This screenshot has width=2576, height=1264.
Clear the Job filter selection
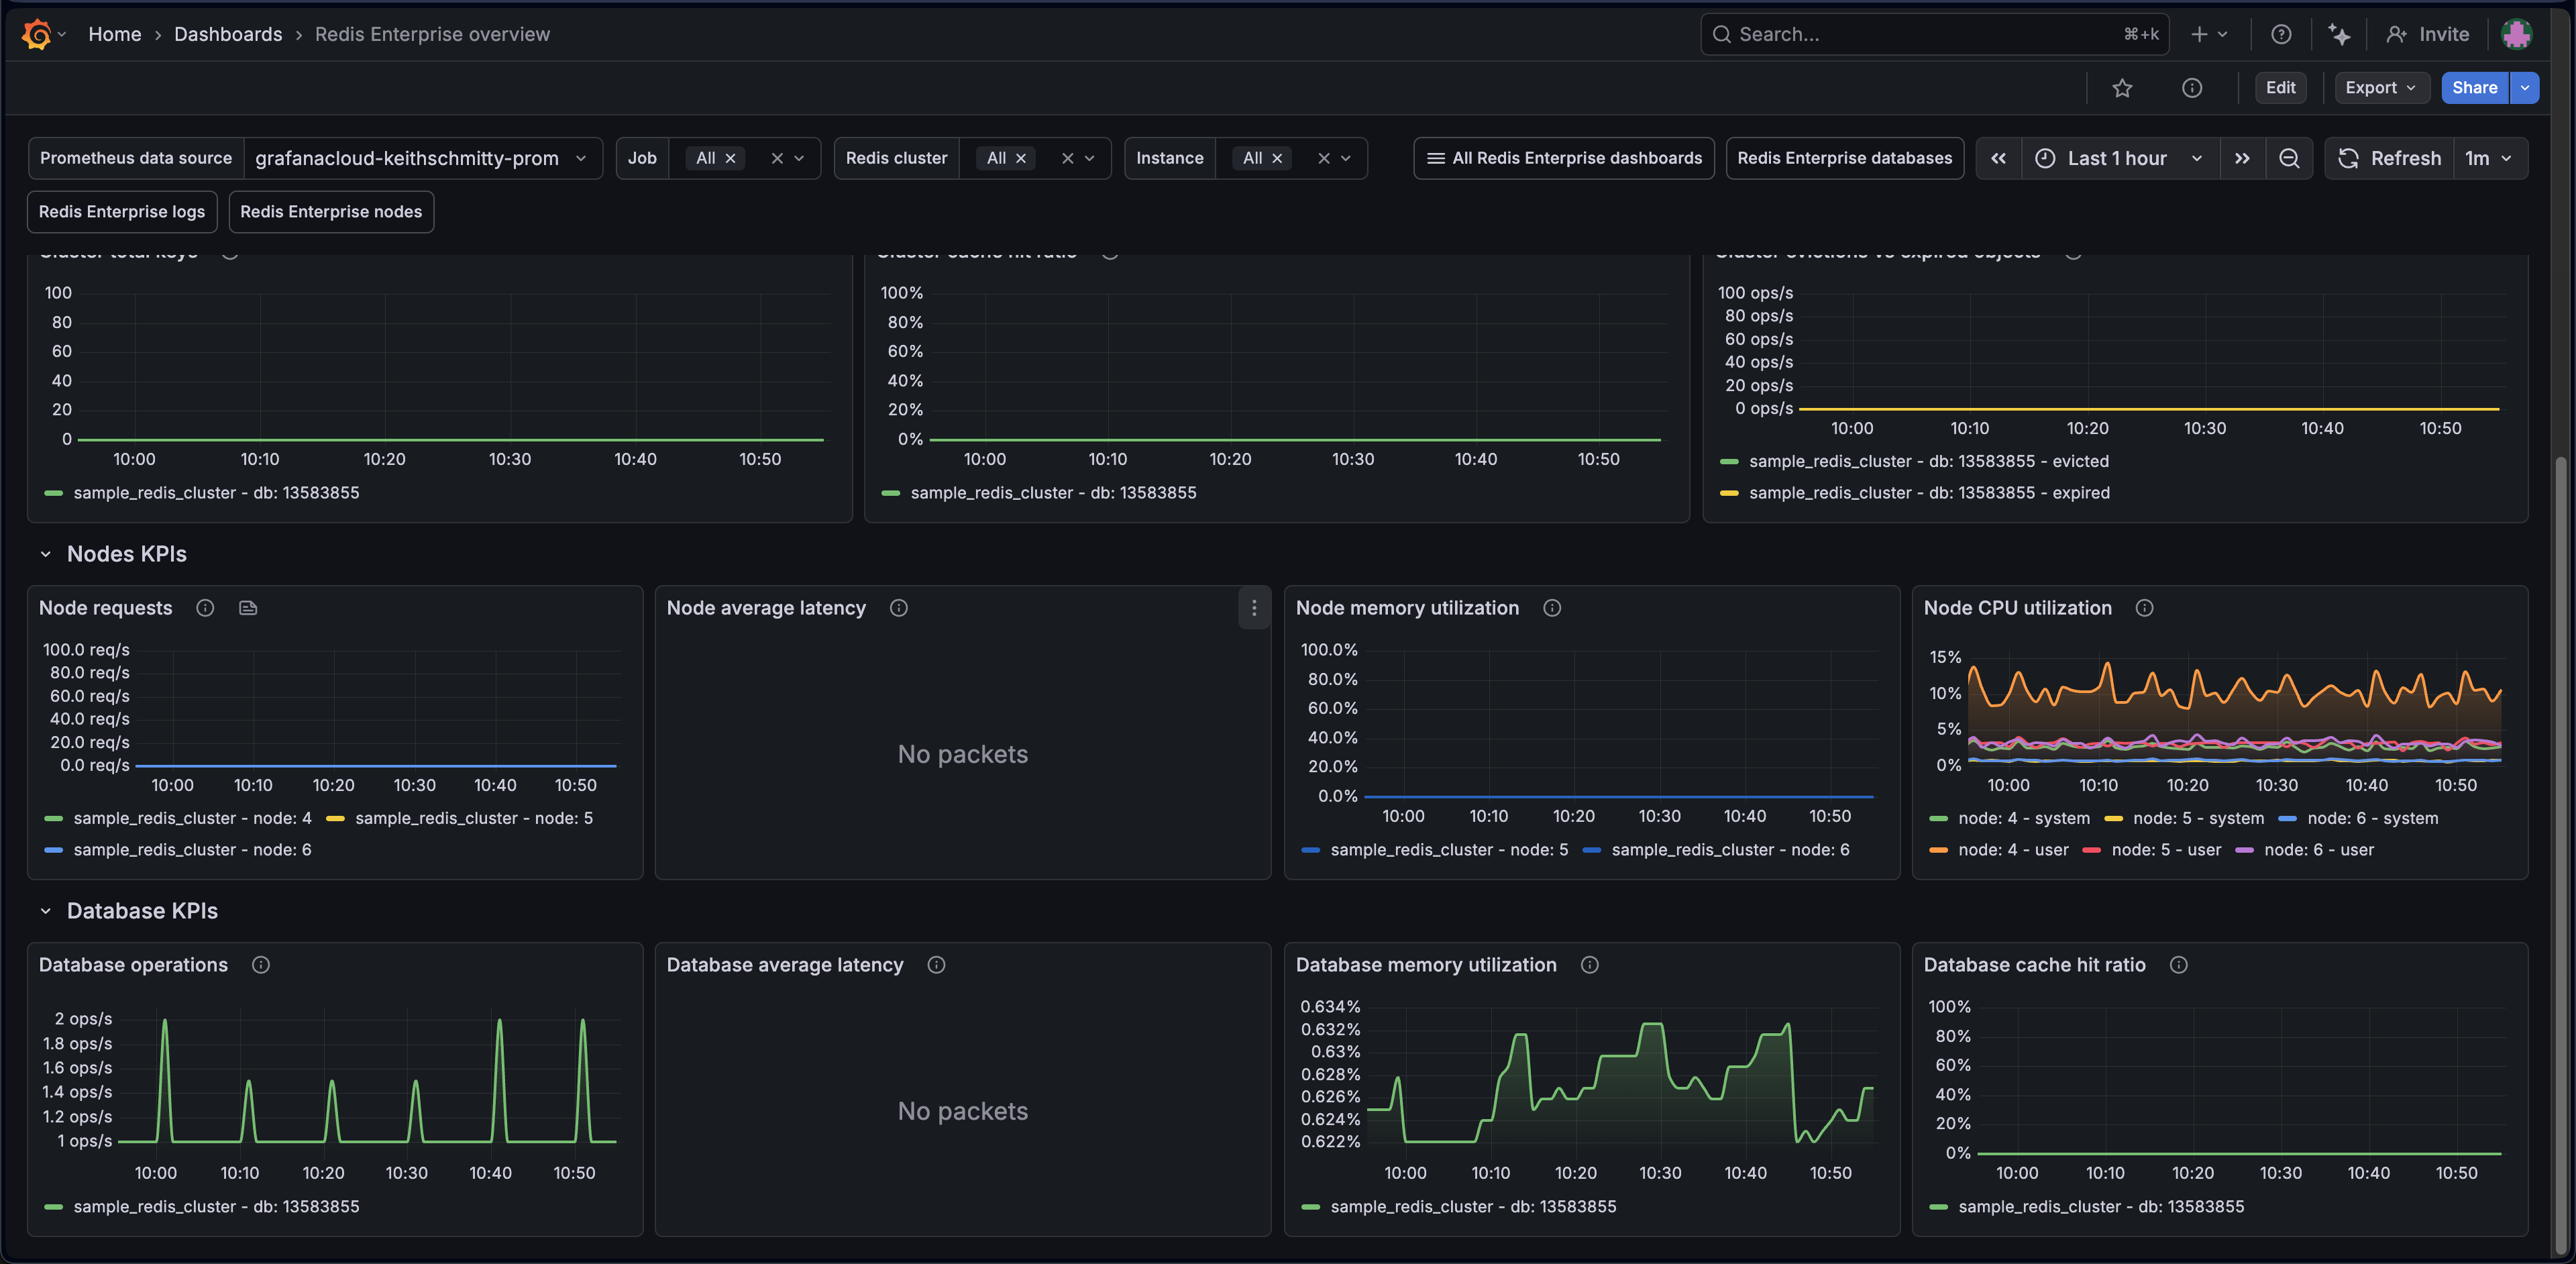777,158
